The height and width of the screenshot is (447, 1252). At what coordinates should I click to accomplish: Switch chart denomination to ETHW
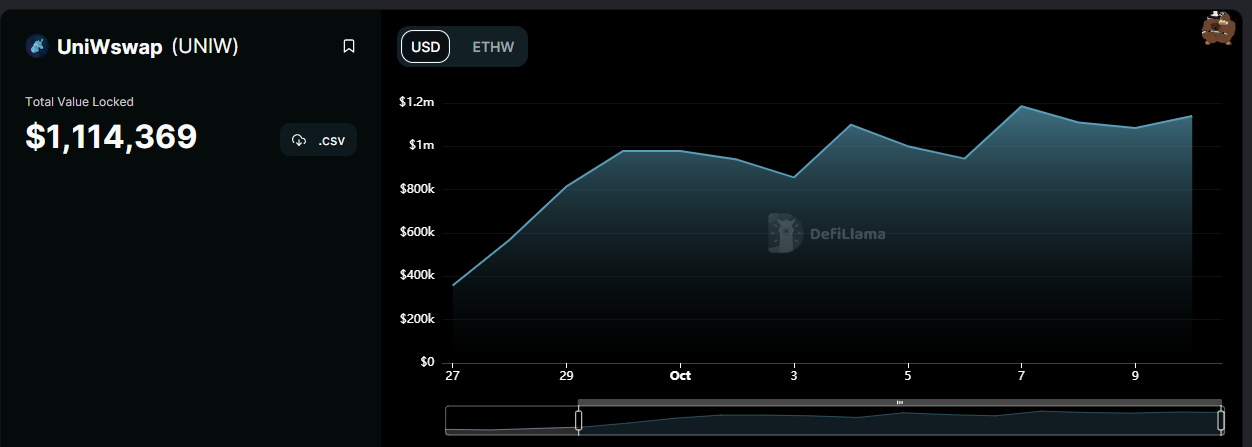point(491,47)
